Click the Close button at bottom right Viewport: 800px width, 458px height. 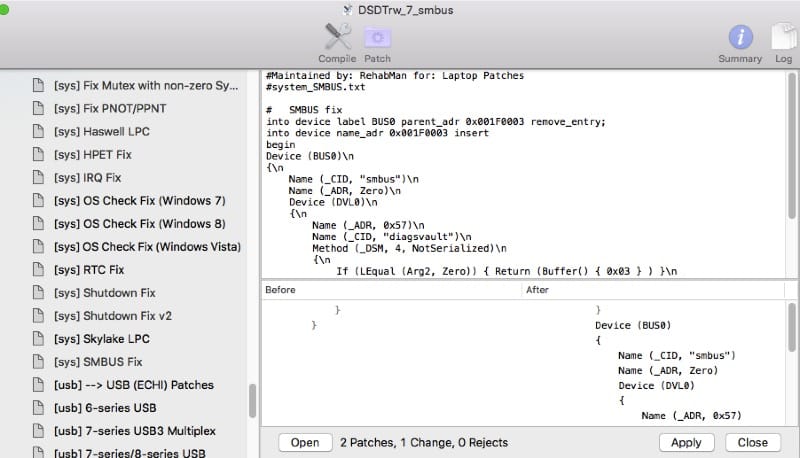(753, 442)
